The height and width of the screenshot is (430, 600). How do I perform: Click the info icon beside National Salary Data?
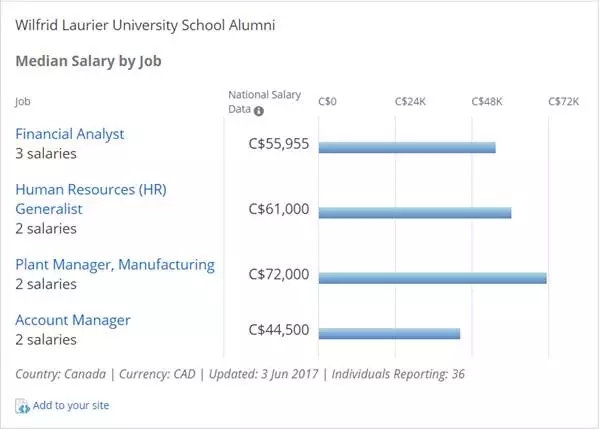click(259, 111)
